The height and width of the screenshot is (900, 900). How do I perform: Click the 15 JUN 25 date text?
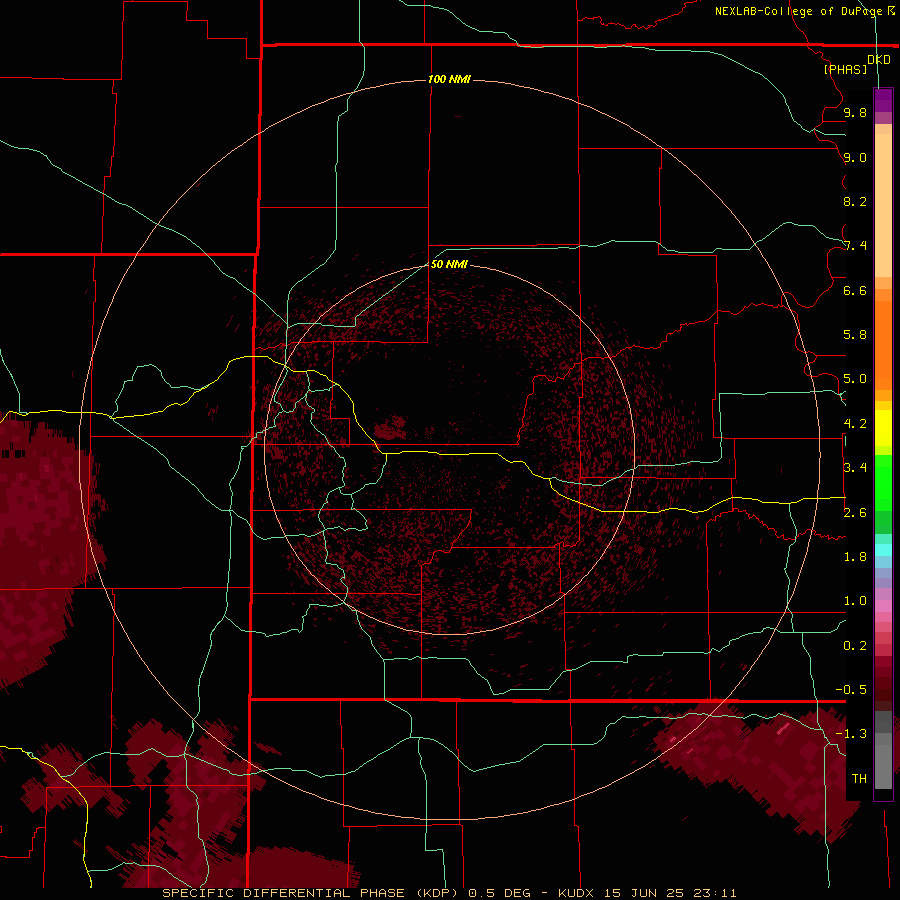(x=643, y=893)
